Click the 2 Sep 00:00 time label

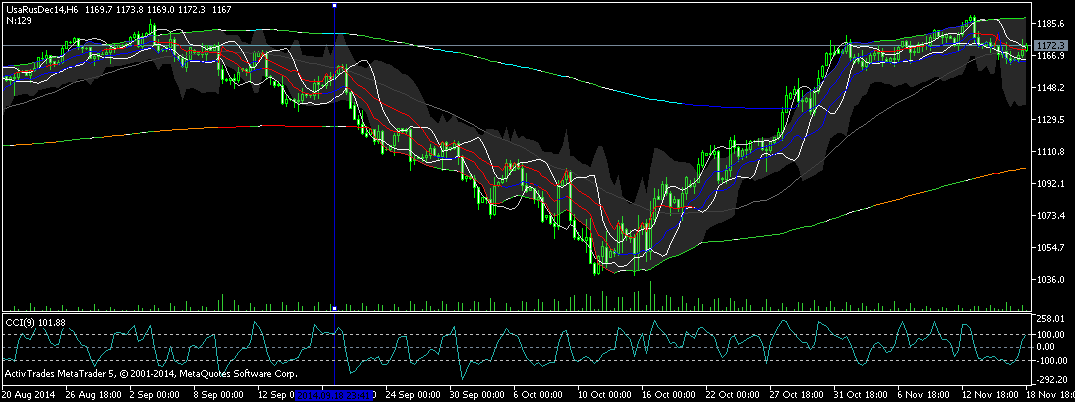(x=153, y=395)
